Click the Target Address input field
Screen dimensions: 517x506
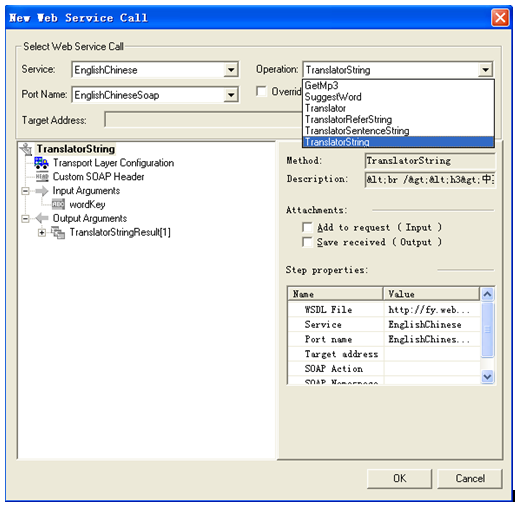click(203, 120)
